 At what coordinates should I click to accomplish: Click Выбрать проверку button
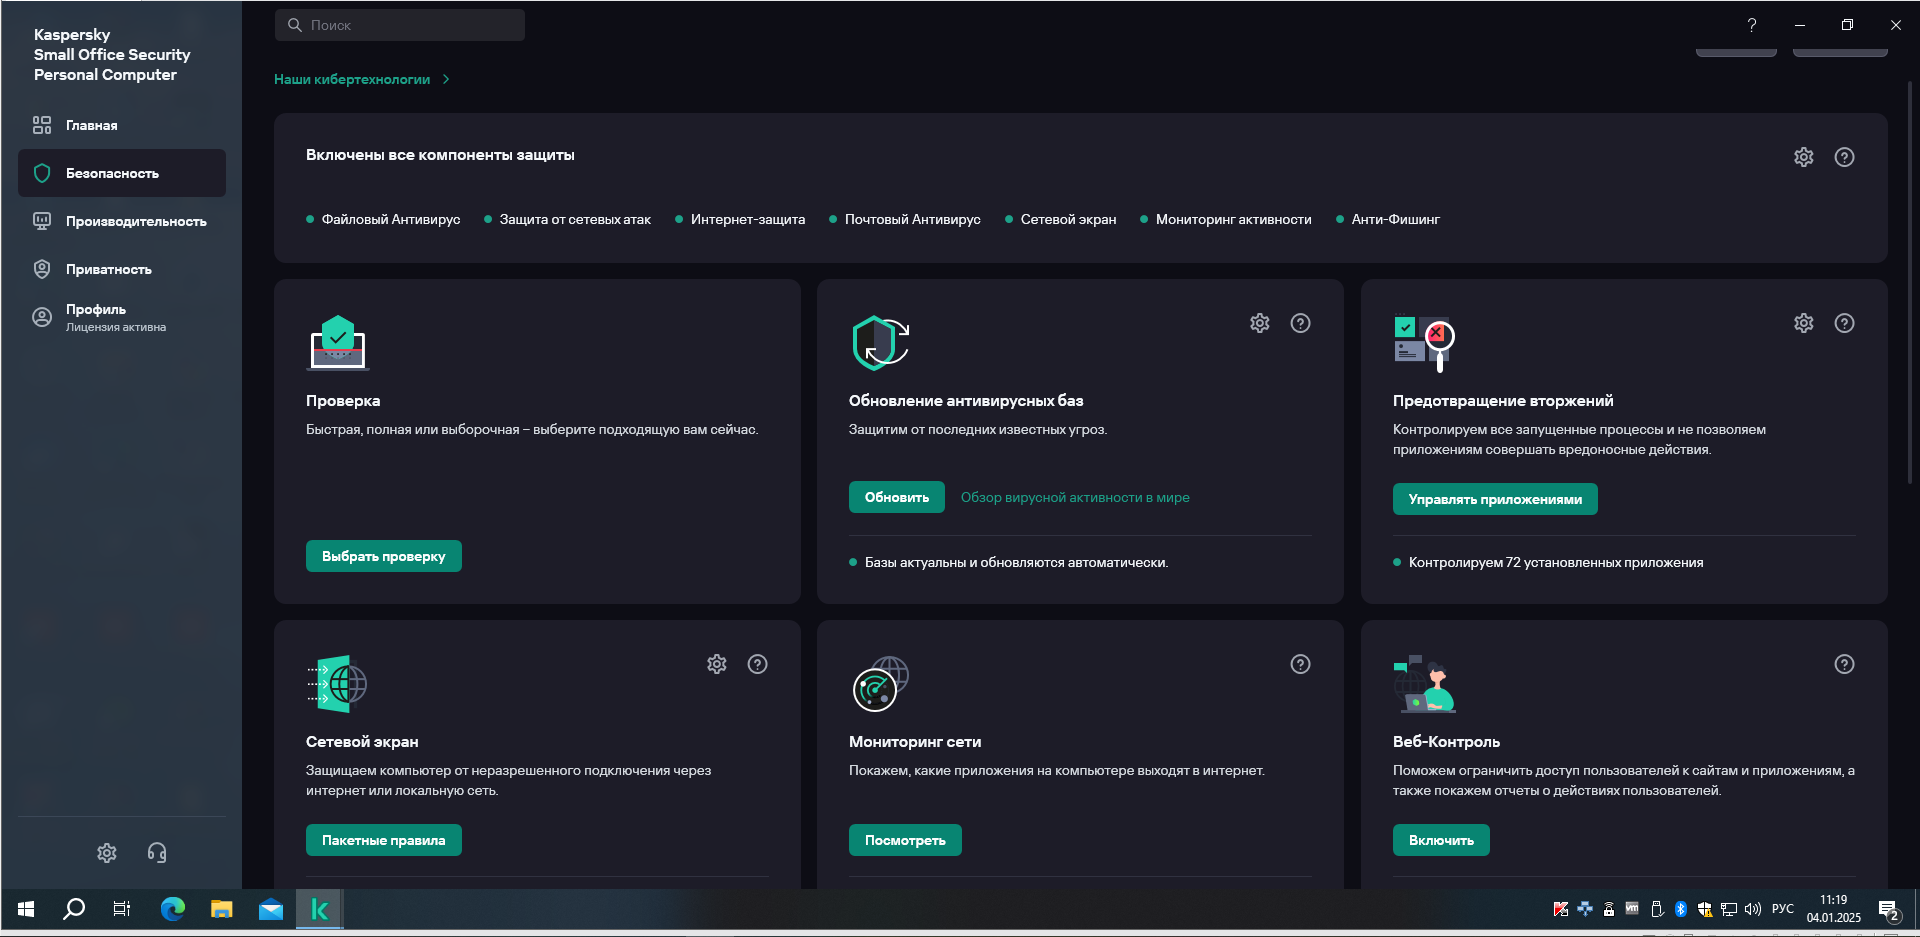(384, 556)
